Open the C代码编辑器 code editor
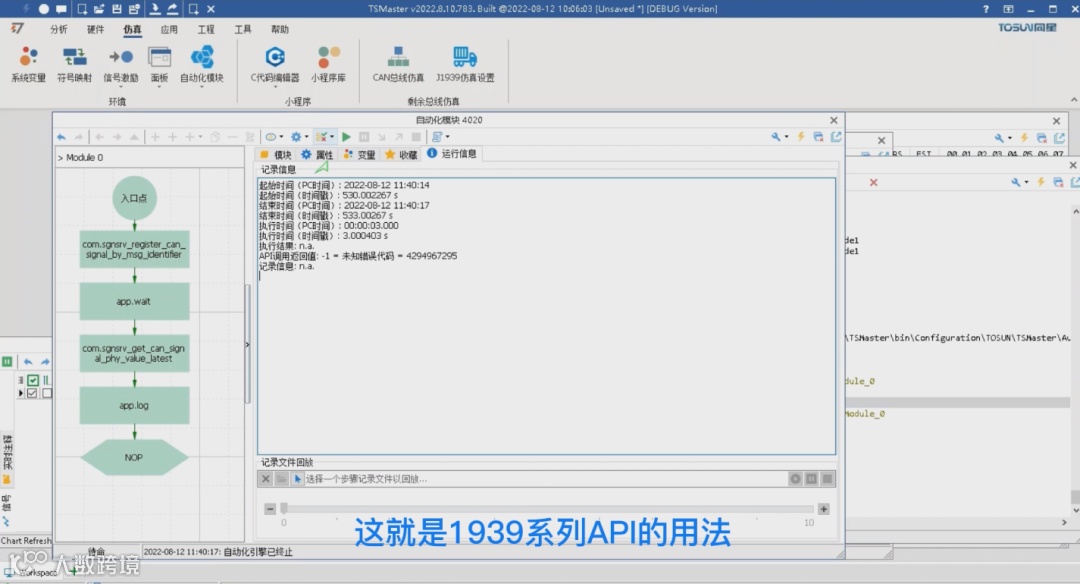Viewport: 1080px width, 584px height. tap(275, 64)
